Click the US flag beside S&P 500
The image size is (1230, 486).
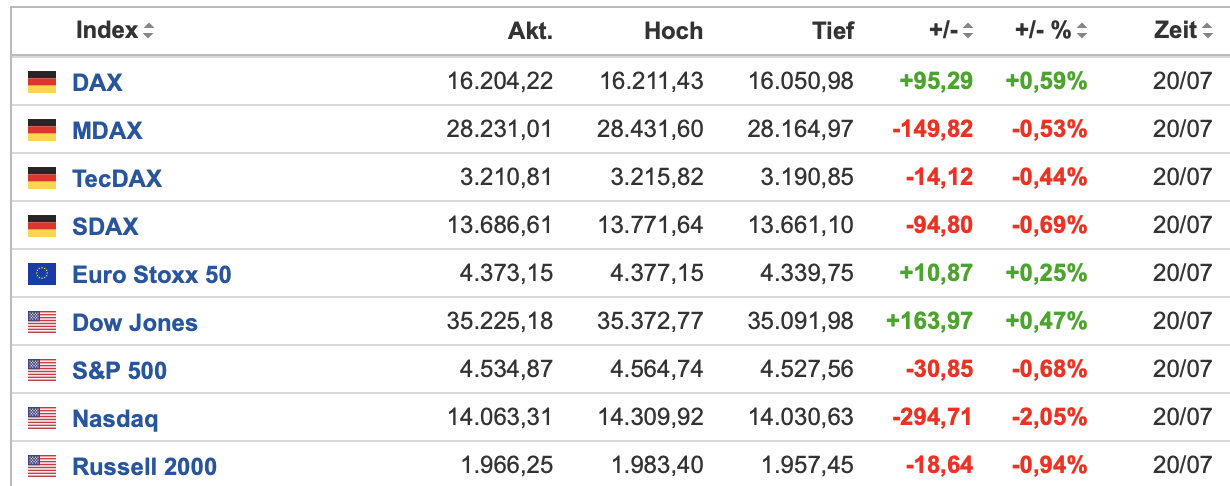[42, 370]
